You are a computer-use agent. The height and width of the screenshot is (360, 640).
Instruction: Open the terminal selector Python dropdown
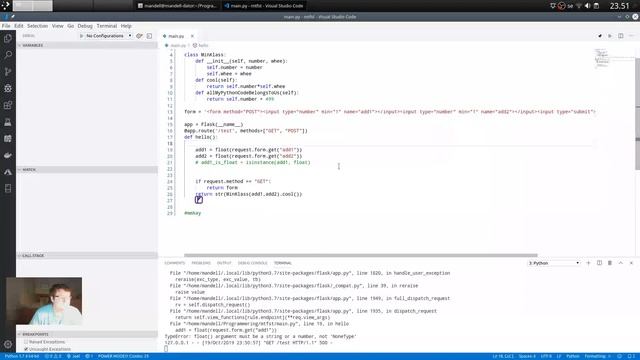pyautogui.click(x=553, y=263)
